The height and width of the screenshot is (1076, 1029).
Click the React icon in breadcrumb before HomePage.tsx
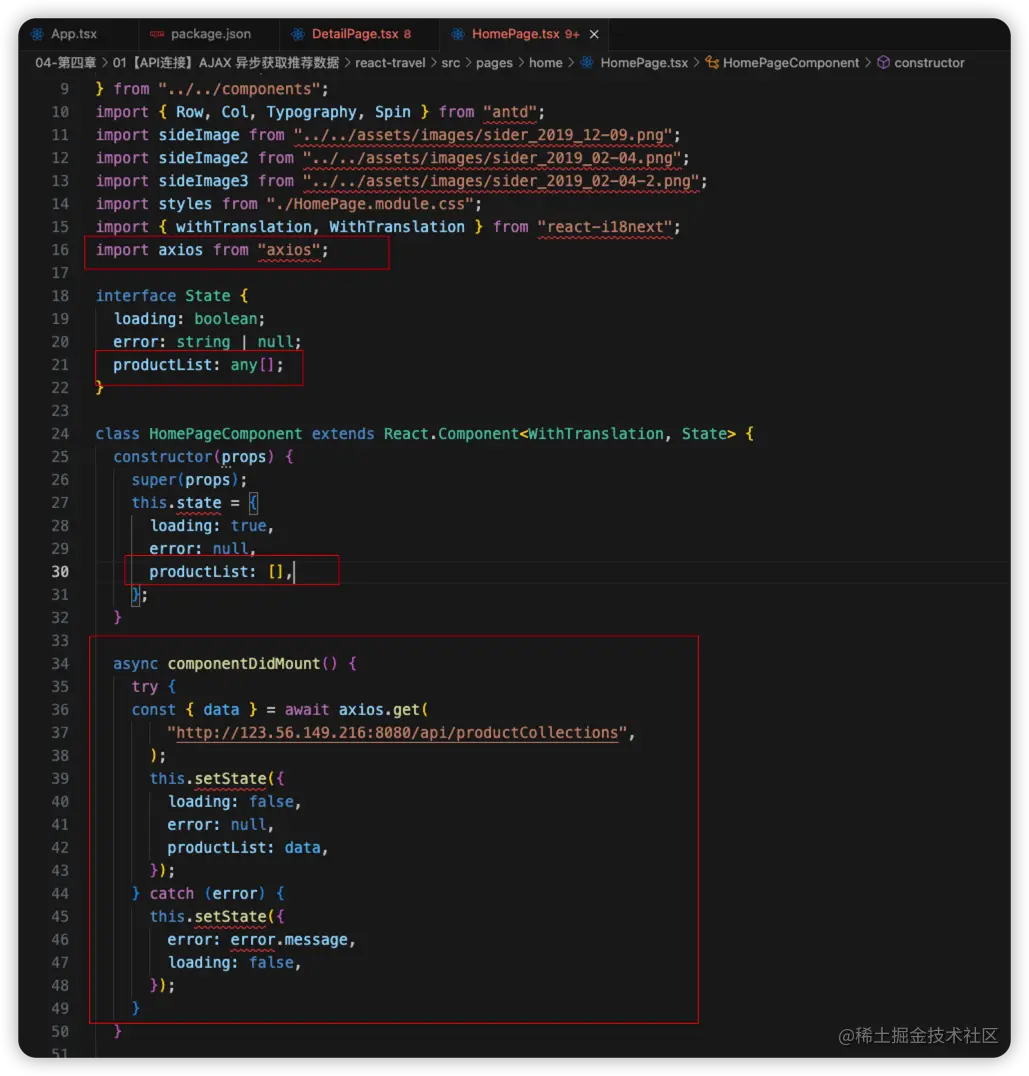pyautogui.click(x=587, y=62)
